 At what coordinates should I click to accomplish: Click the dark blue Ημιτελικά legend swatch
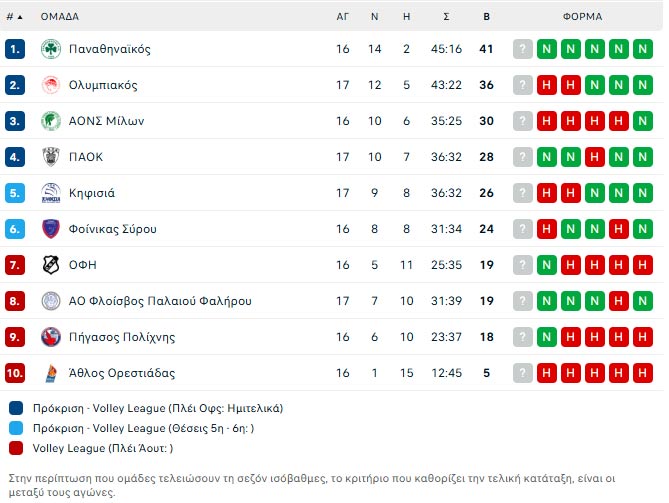point(16,408)
